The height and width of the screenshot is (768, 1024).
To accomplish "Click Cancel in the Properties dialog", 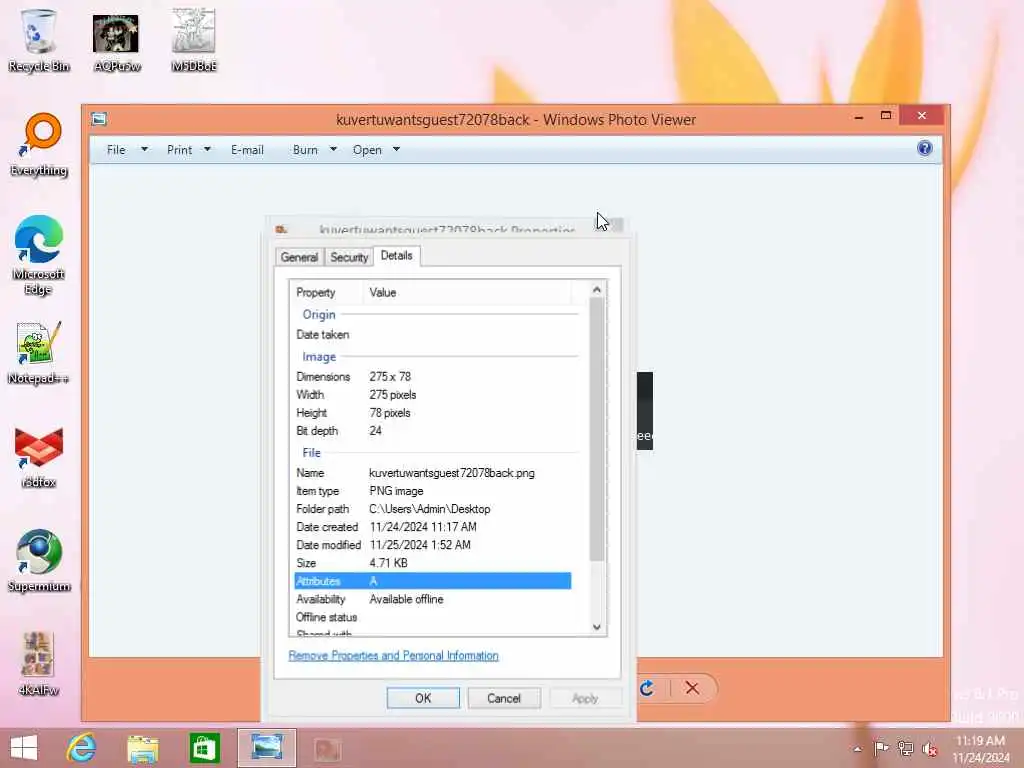I will pyautogui.click(x=504, y=698).
